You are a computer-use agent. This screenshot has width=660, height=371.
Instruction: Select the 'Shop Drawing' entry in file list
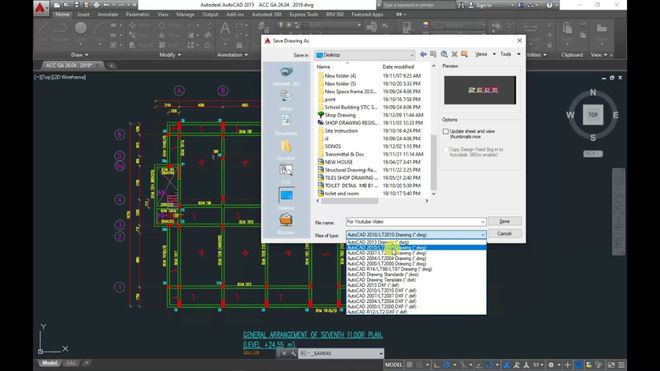(373, 115)
